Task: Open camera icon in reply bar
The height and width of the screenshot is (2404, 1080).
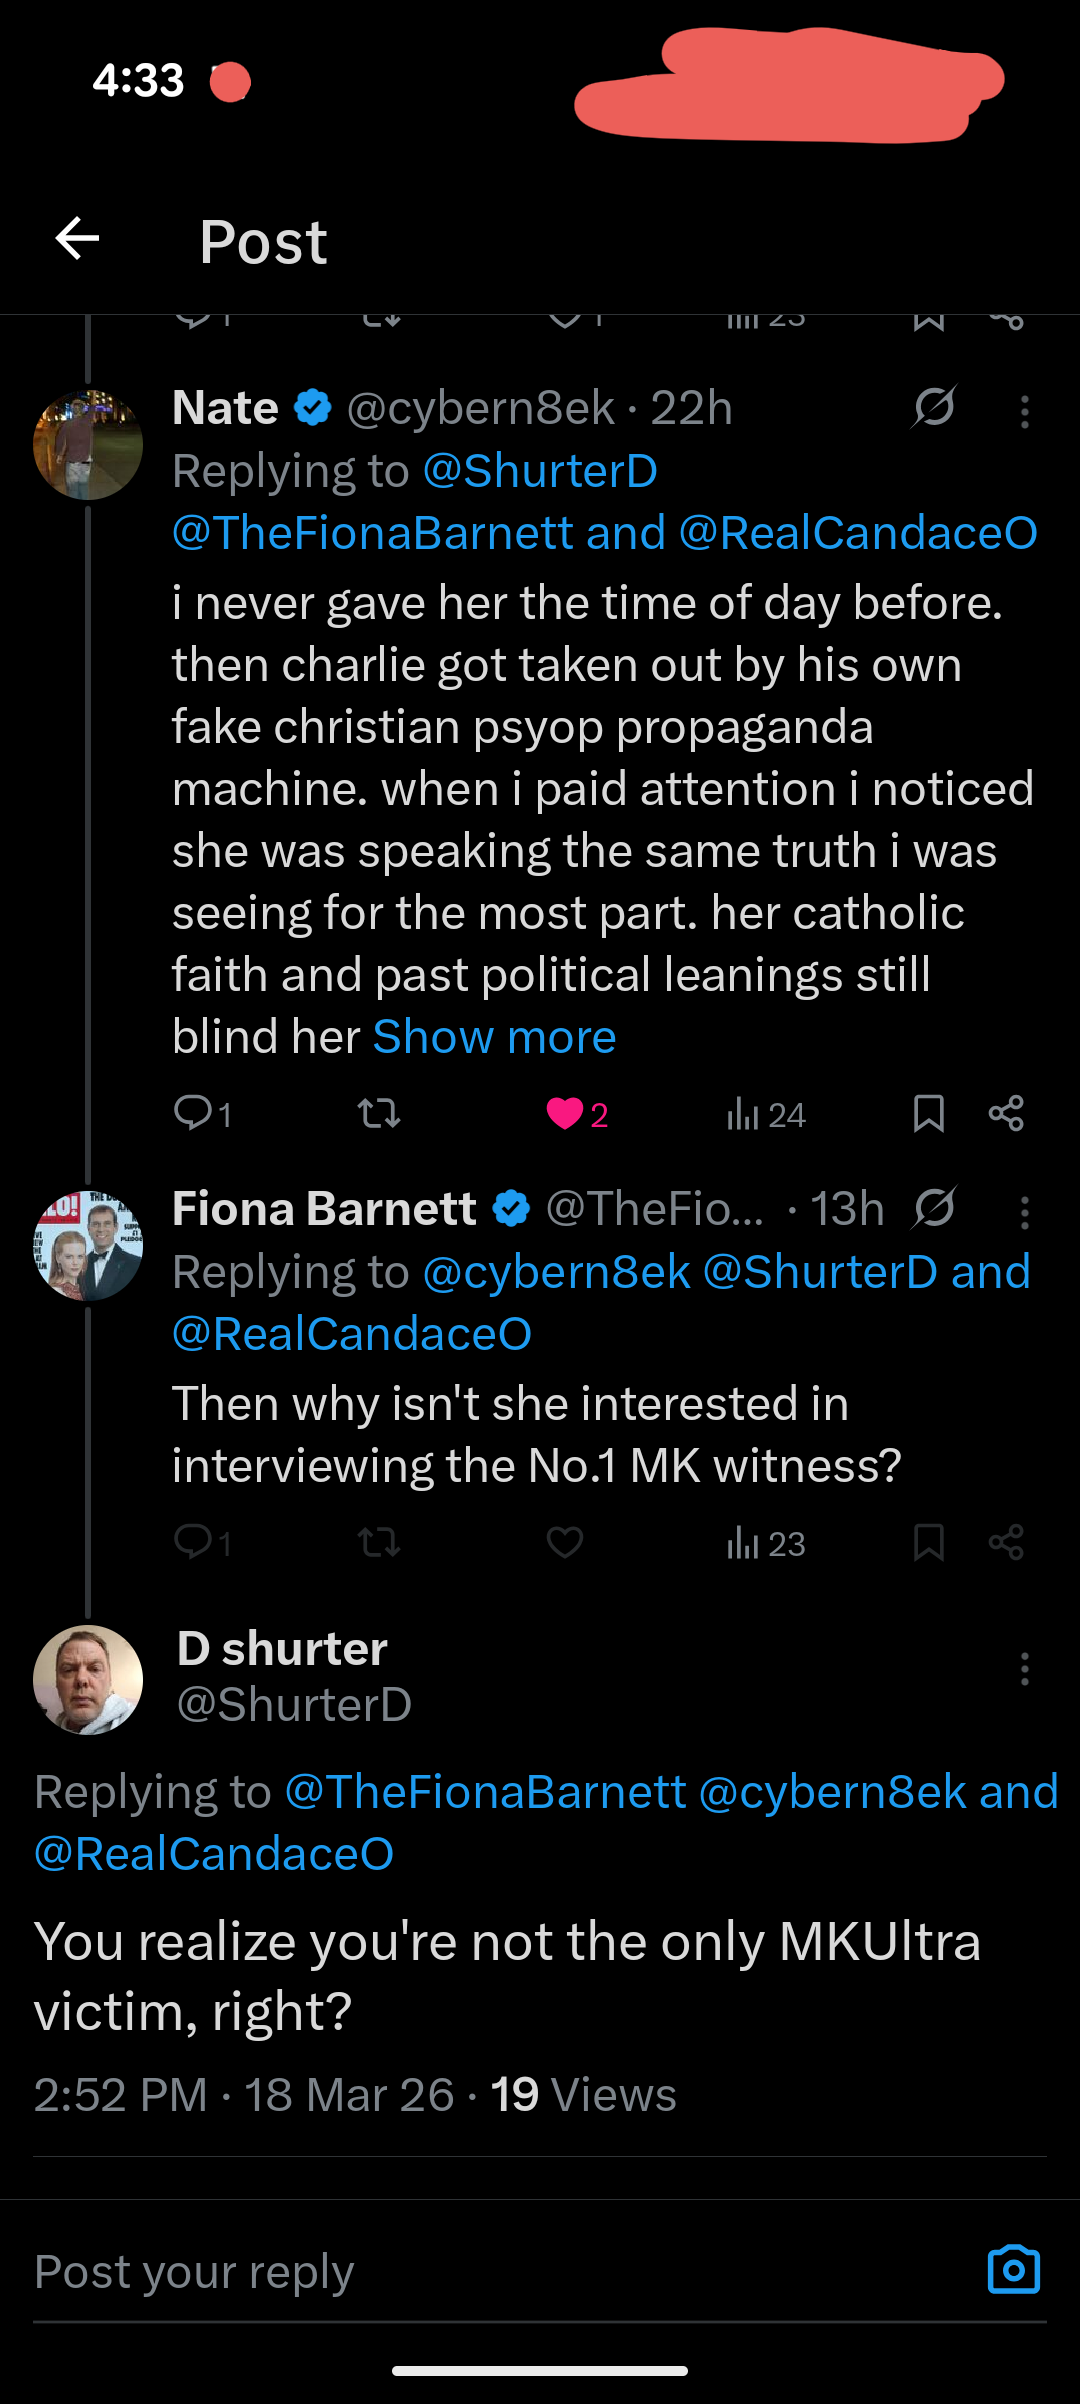Action: tap(1013, 2269)
